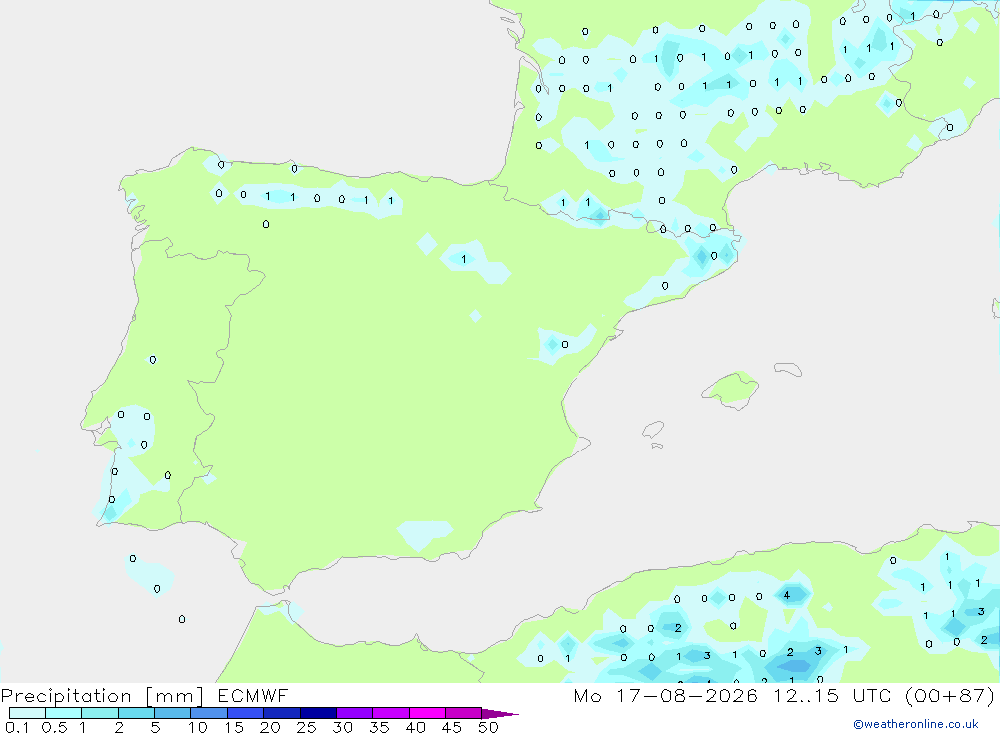Click the 30–35 mm violet legend swatch

coord(355,713)
